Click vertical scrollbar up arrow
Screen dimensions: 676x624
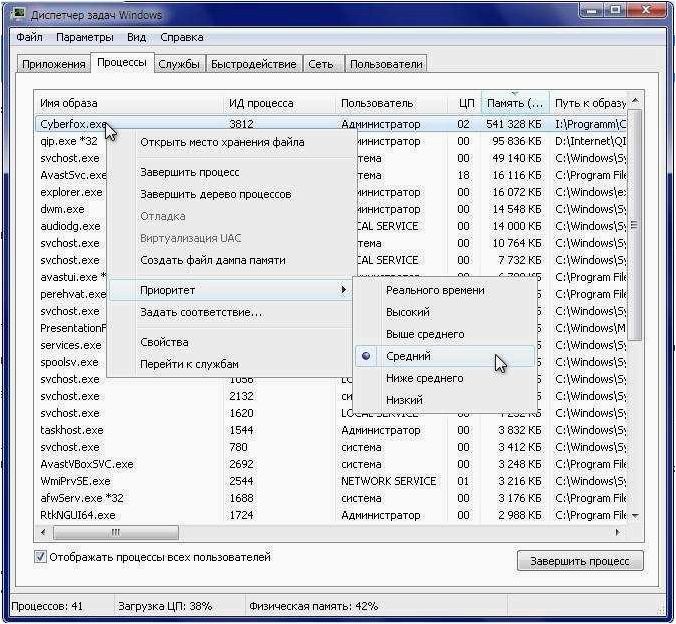coord(635,101)
